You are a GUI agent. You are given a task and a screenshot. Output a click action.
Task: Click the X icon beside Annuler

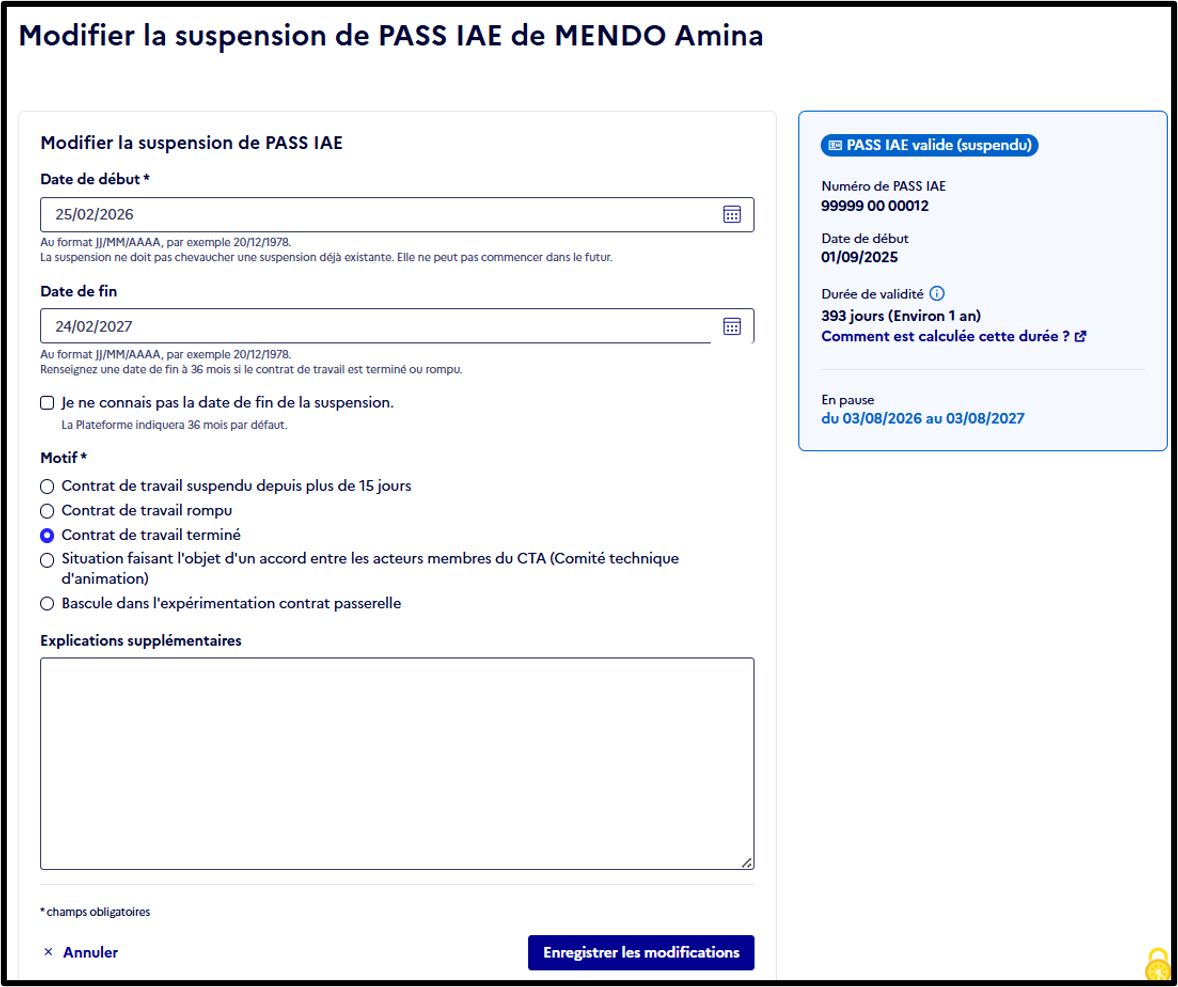(x=48, y=952)
